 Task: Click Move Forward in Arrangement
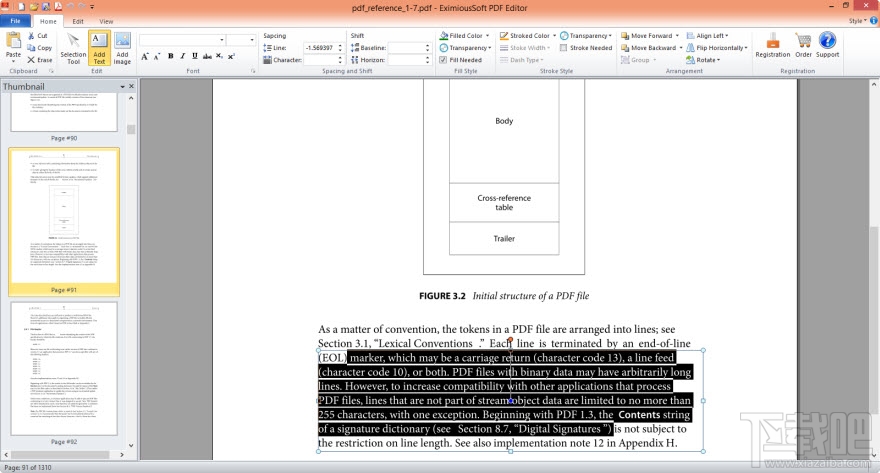click(x=650, y=35)
